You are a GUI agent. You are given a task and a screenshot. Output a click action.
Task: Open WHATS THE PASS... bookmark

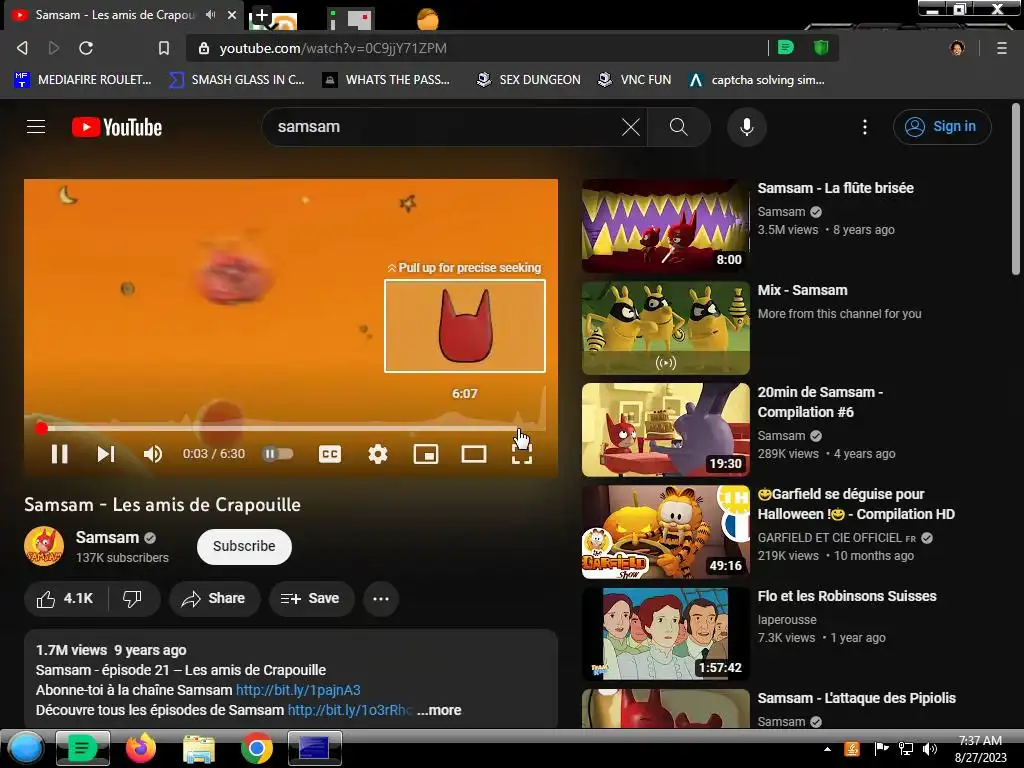387,80
